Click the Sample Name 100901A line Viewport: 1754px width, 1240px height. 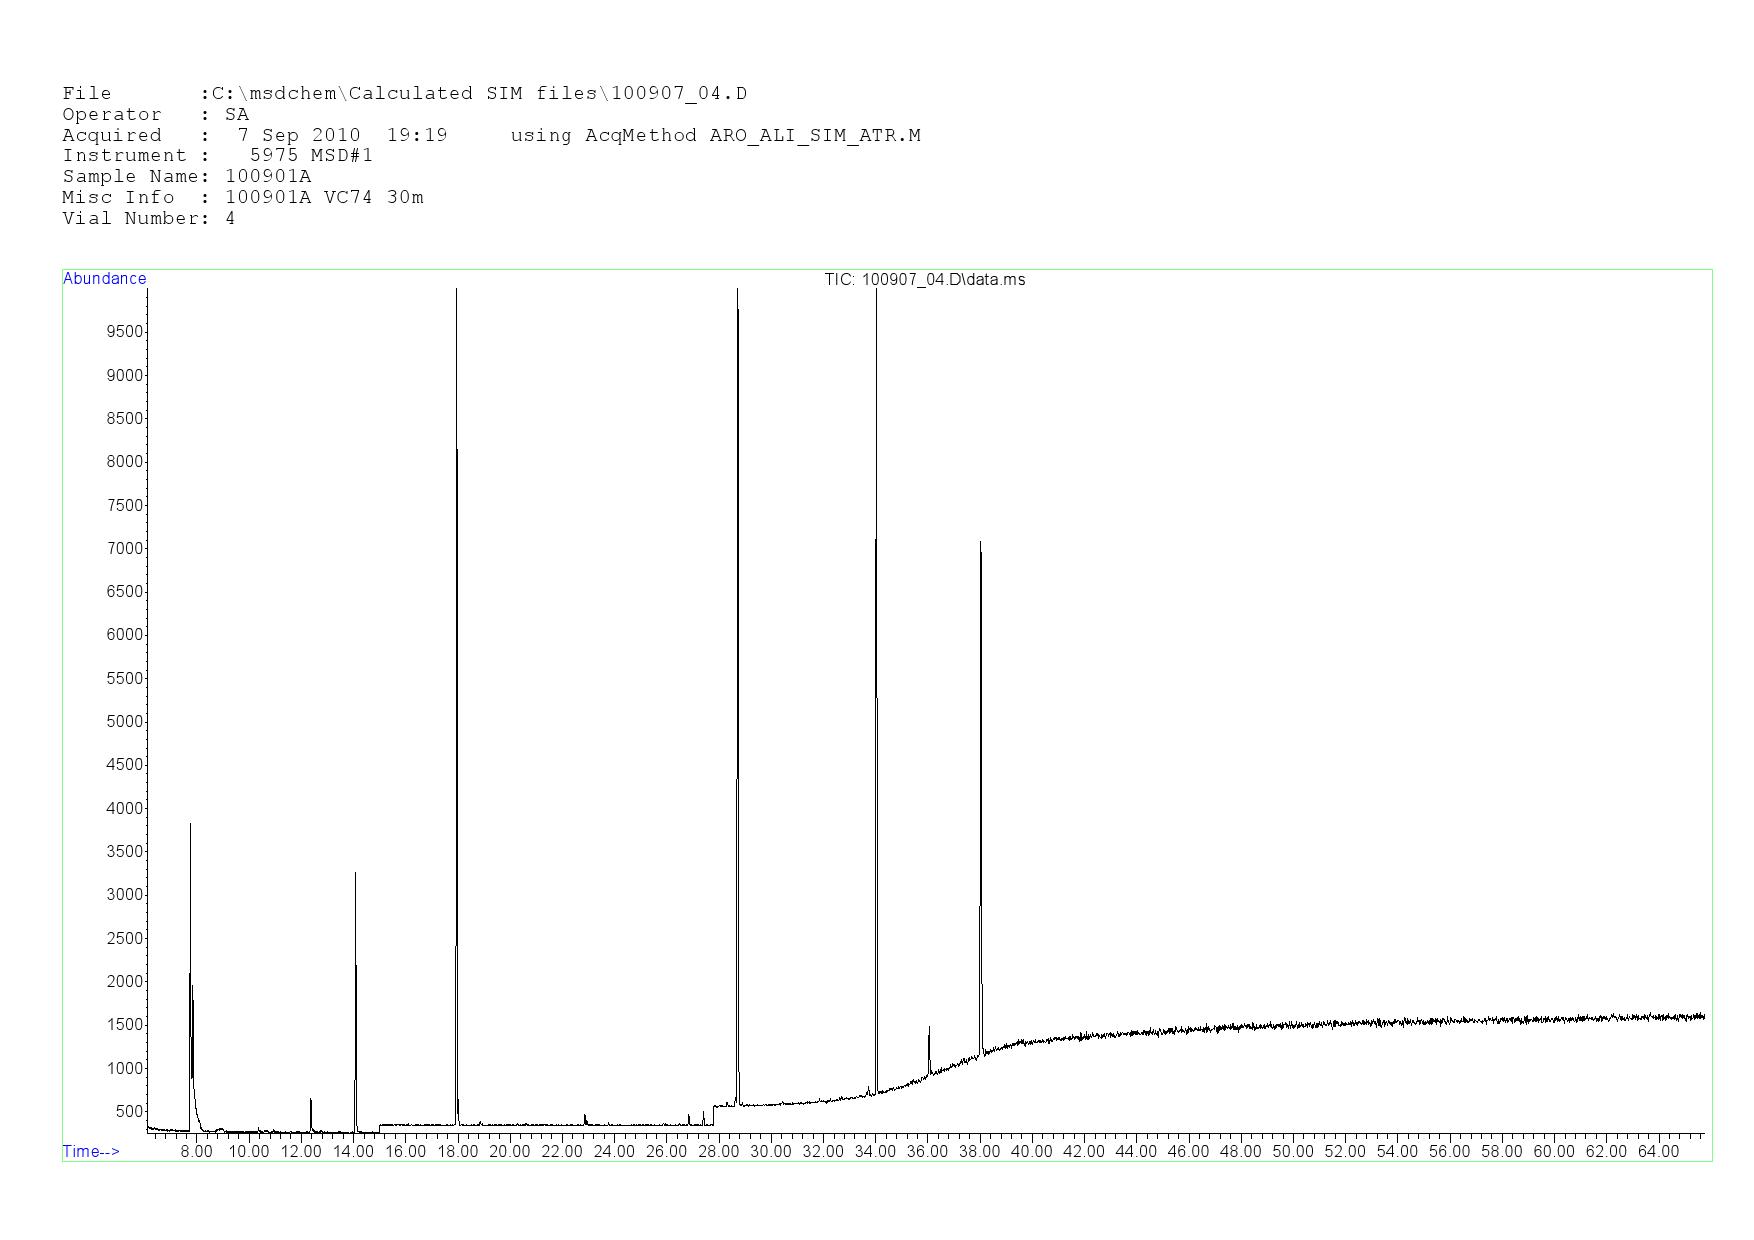coord(187,177)
